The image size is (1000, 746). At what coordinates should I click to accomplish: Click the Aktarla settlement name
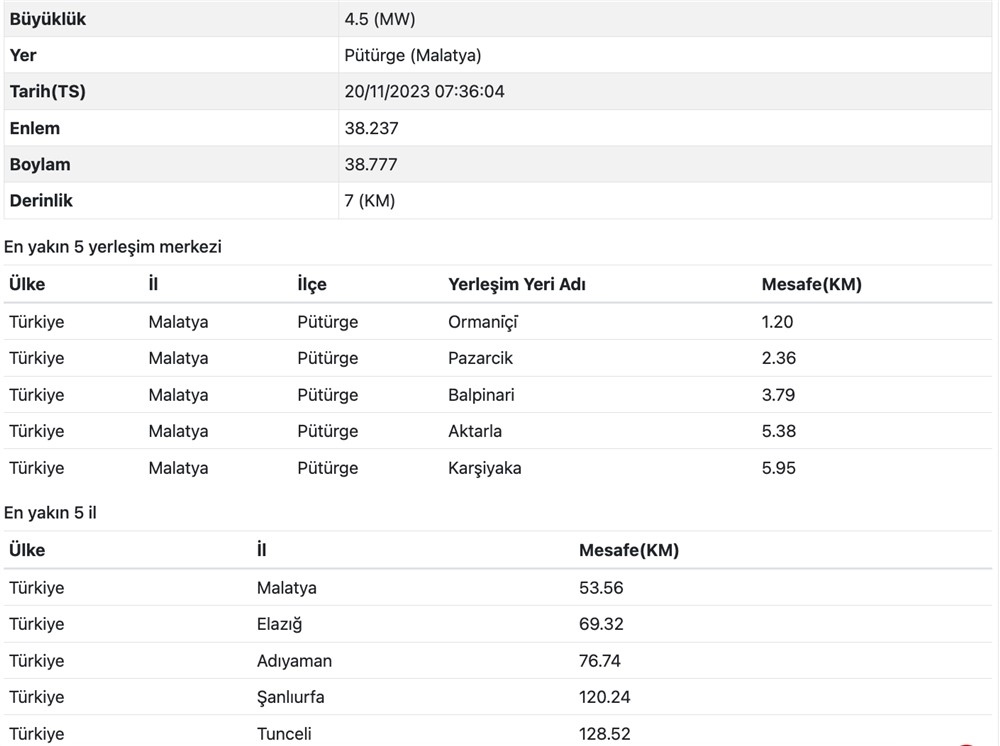pyautogui.click(x=475, y=431)
